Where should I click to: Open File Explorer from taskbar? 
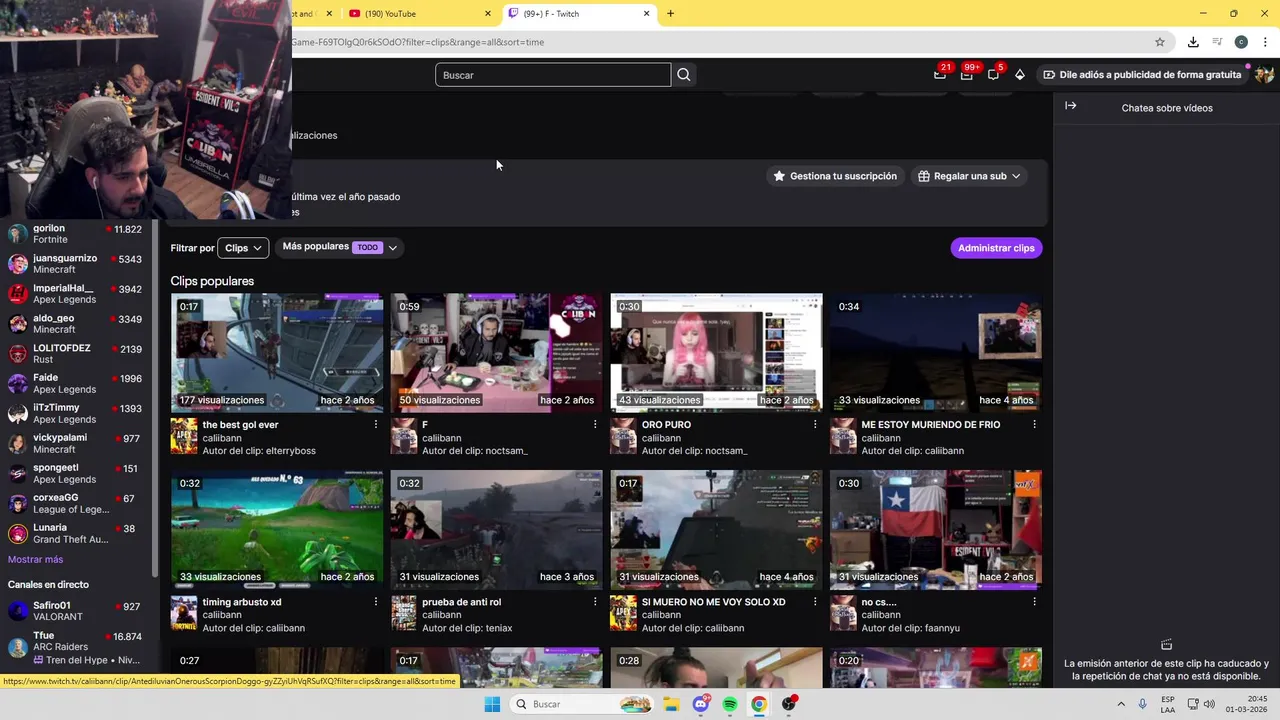click(x=672, y=704)
